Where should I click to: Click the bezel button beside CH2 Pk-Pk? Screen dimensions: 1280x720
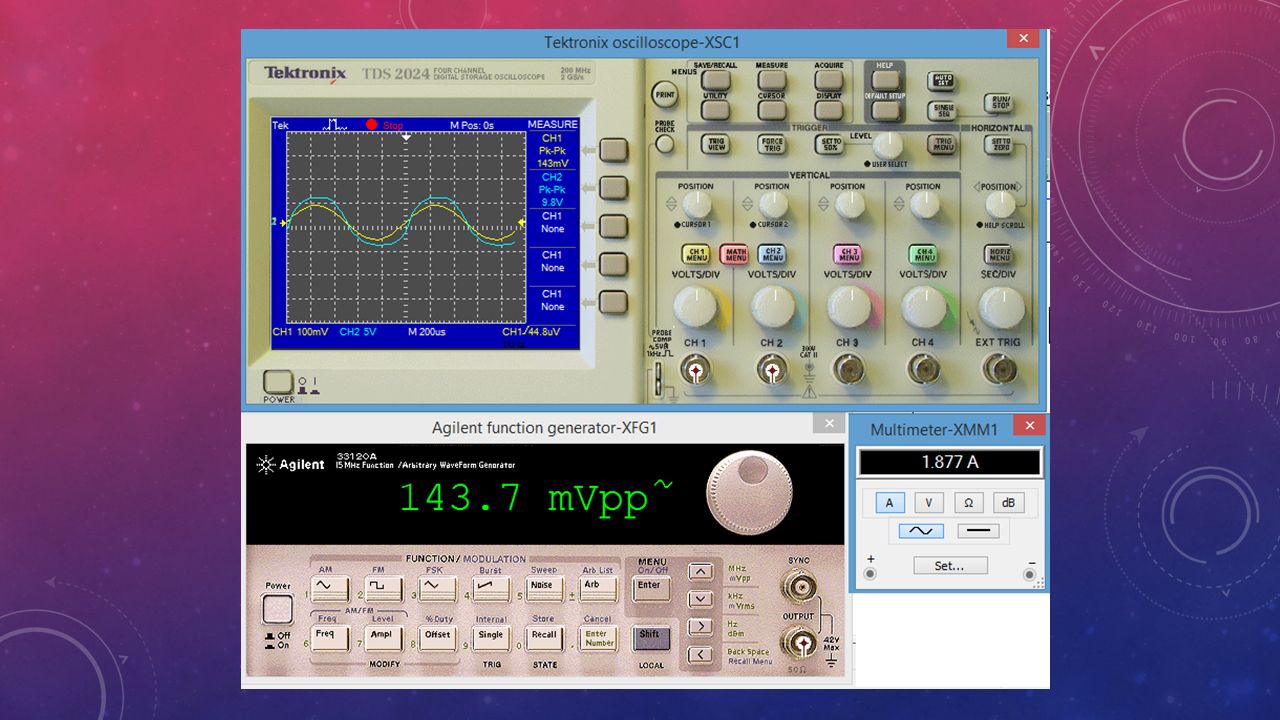click(613, 188)
